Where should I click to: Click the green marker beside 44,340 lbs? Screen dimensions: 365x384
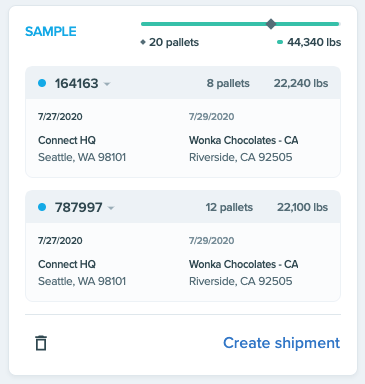[x=280, y=42]
